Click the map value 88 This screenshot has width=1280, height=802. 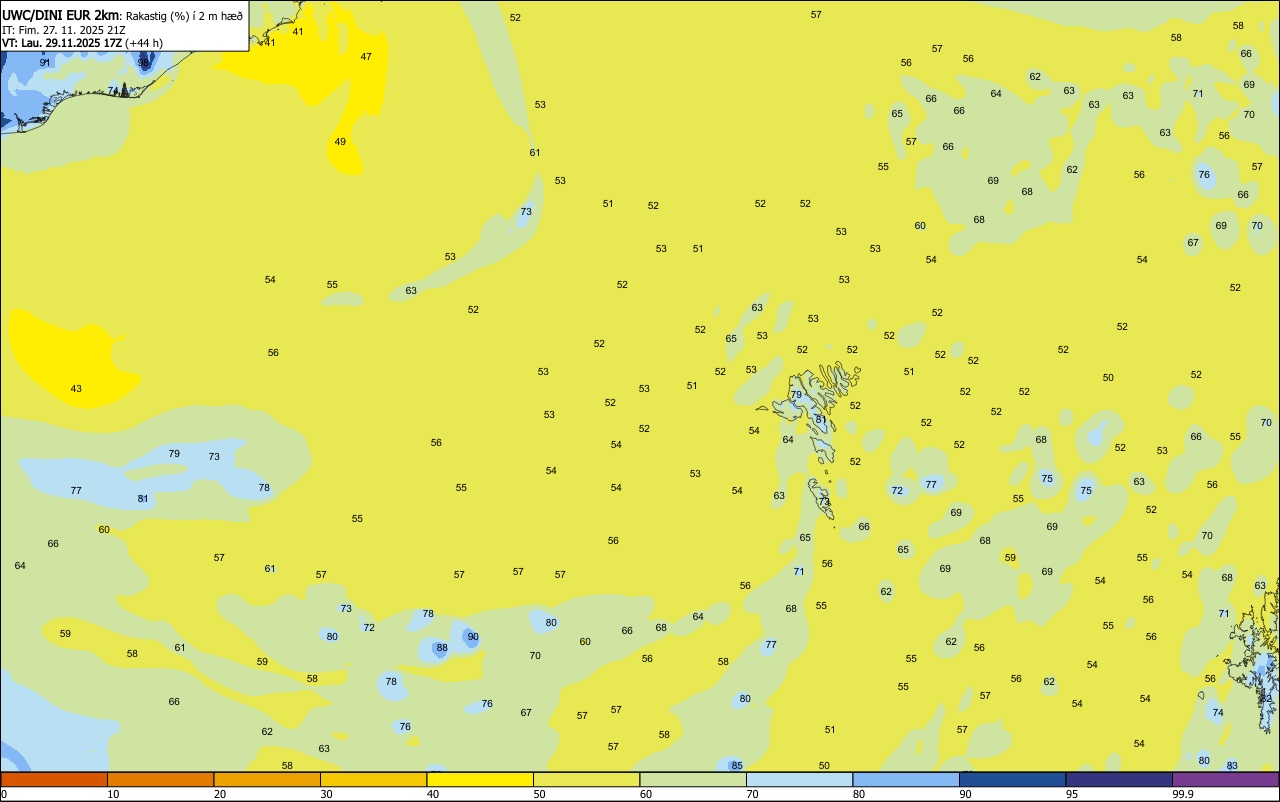pos(442,648)
